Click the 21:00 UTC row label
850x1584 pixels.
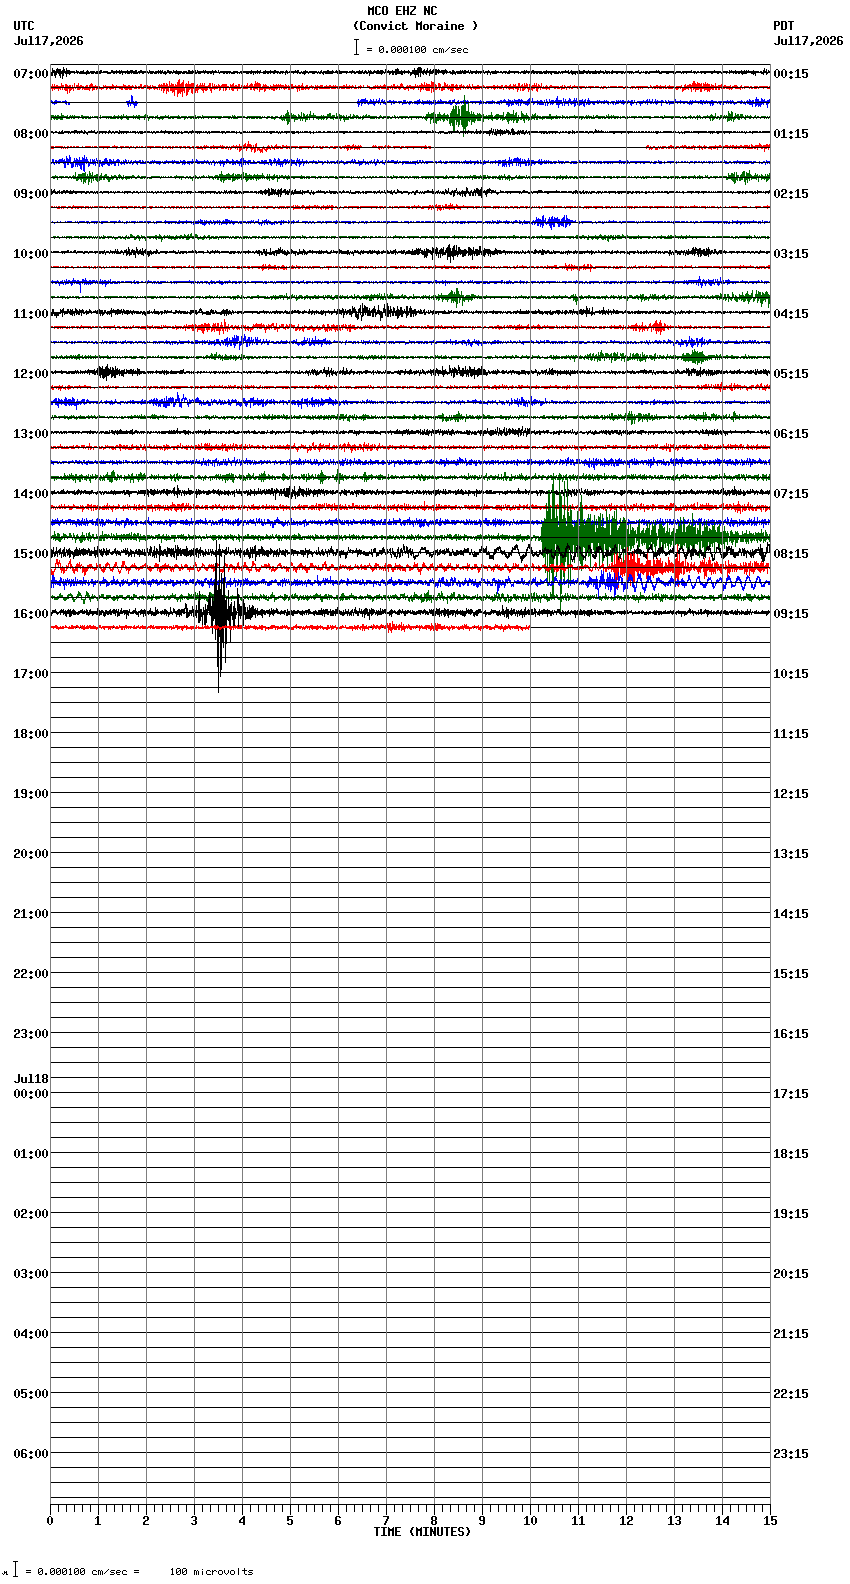[x=31, y=914]
